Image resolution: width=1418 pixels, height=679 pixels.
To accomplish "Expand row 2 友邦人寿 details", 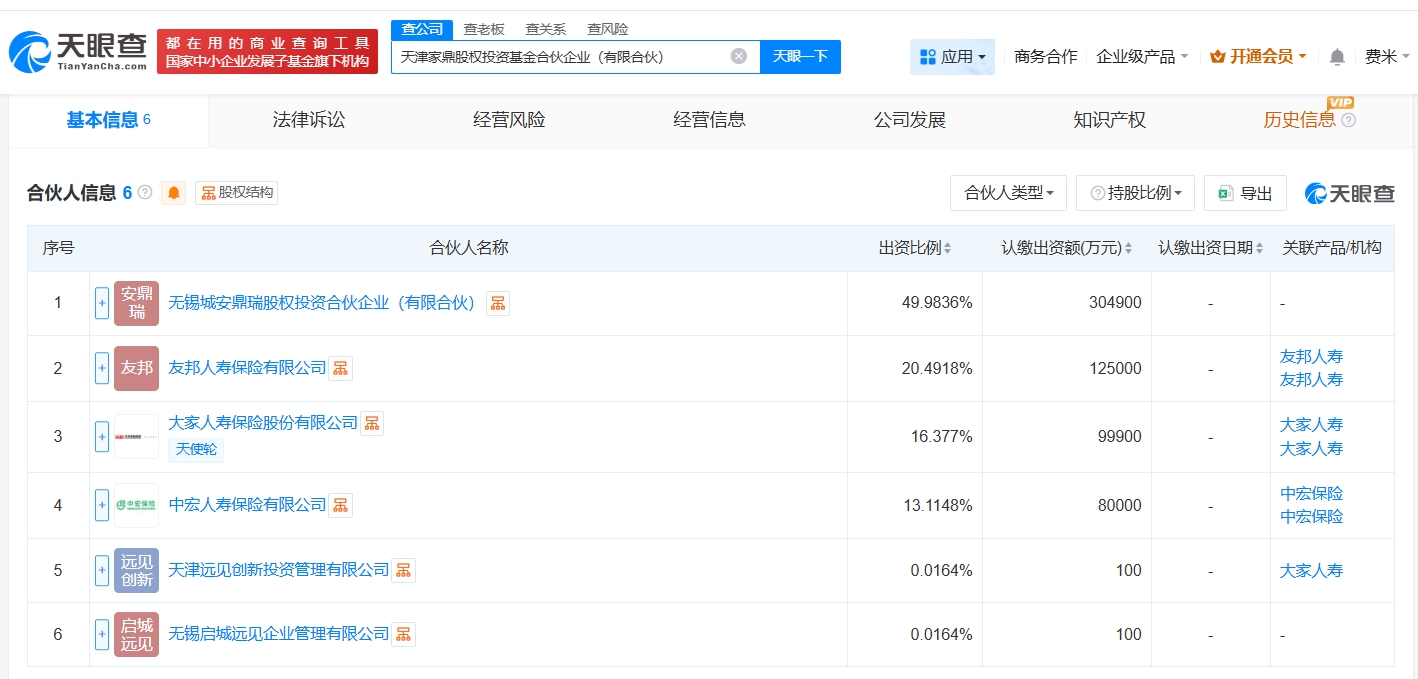I will coord(102,368).
